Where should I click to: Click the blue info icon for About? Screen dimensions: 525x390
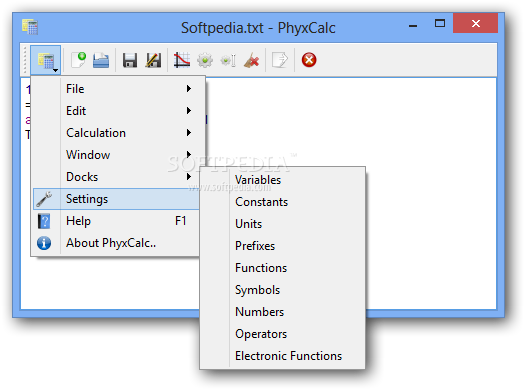(44, 243)
